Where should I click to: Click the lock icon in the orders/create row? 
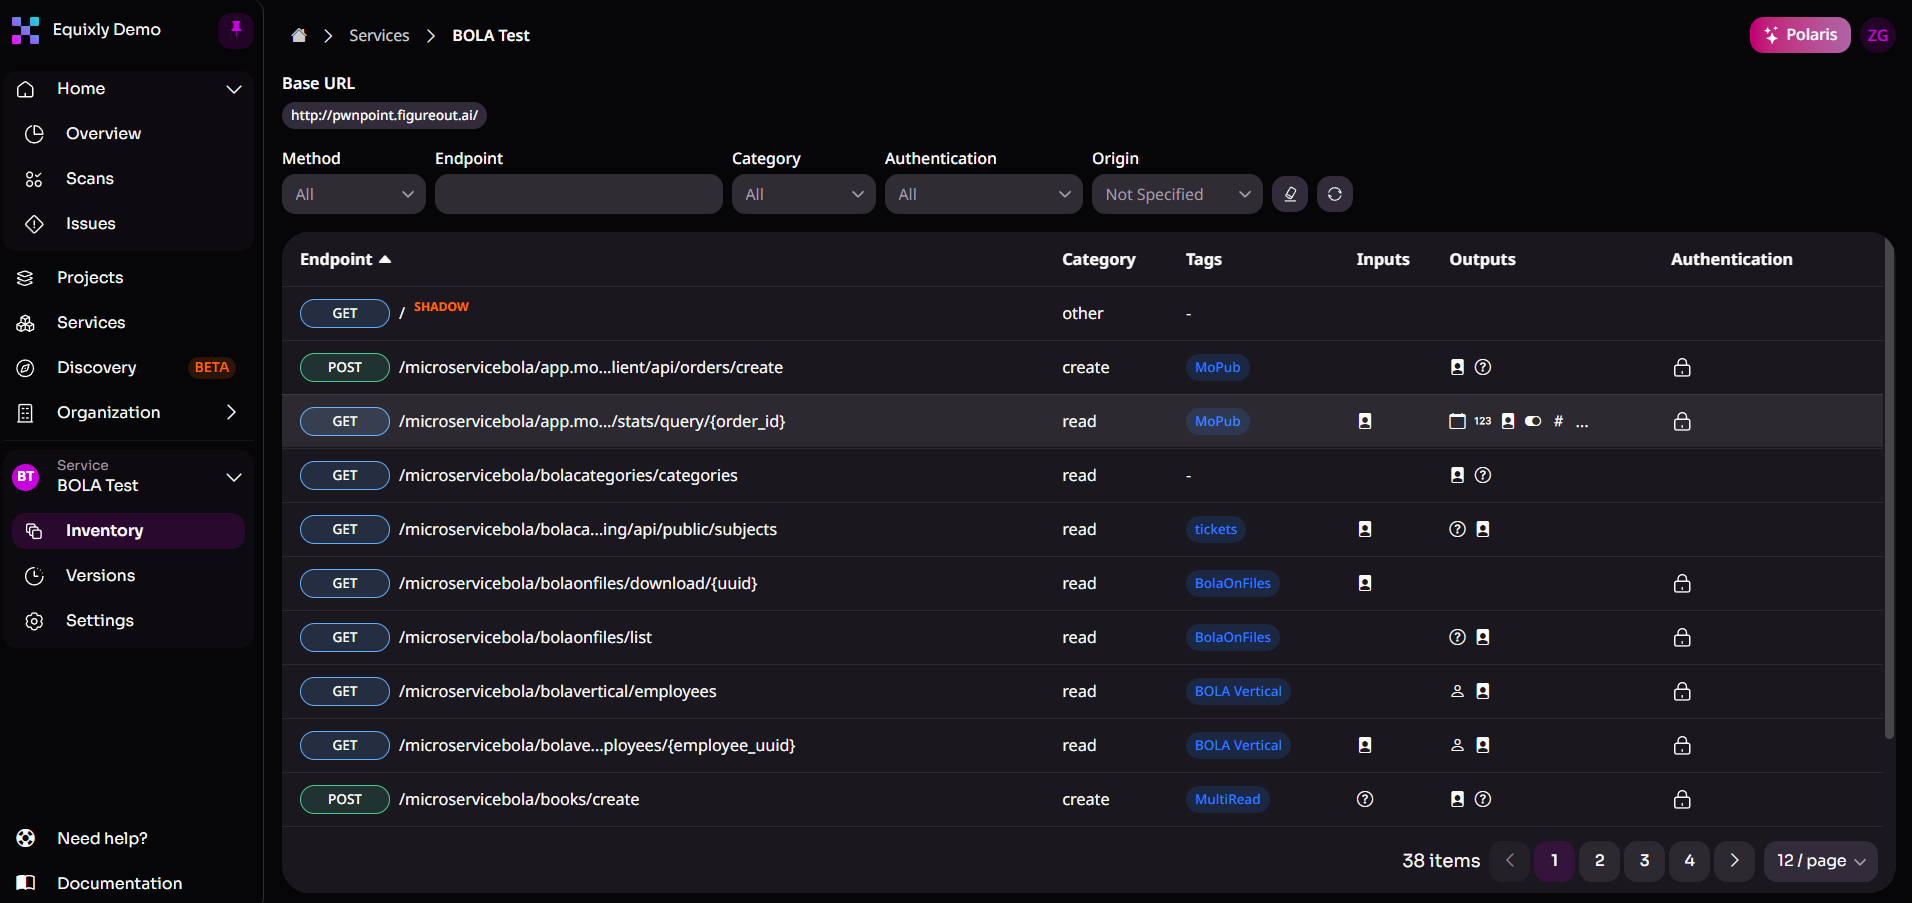(1682, 368)
